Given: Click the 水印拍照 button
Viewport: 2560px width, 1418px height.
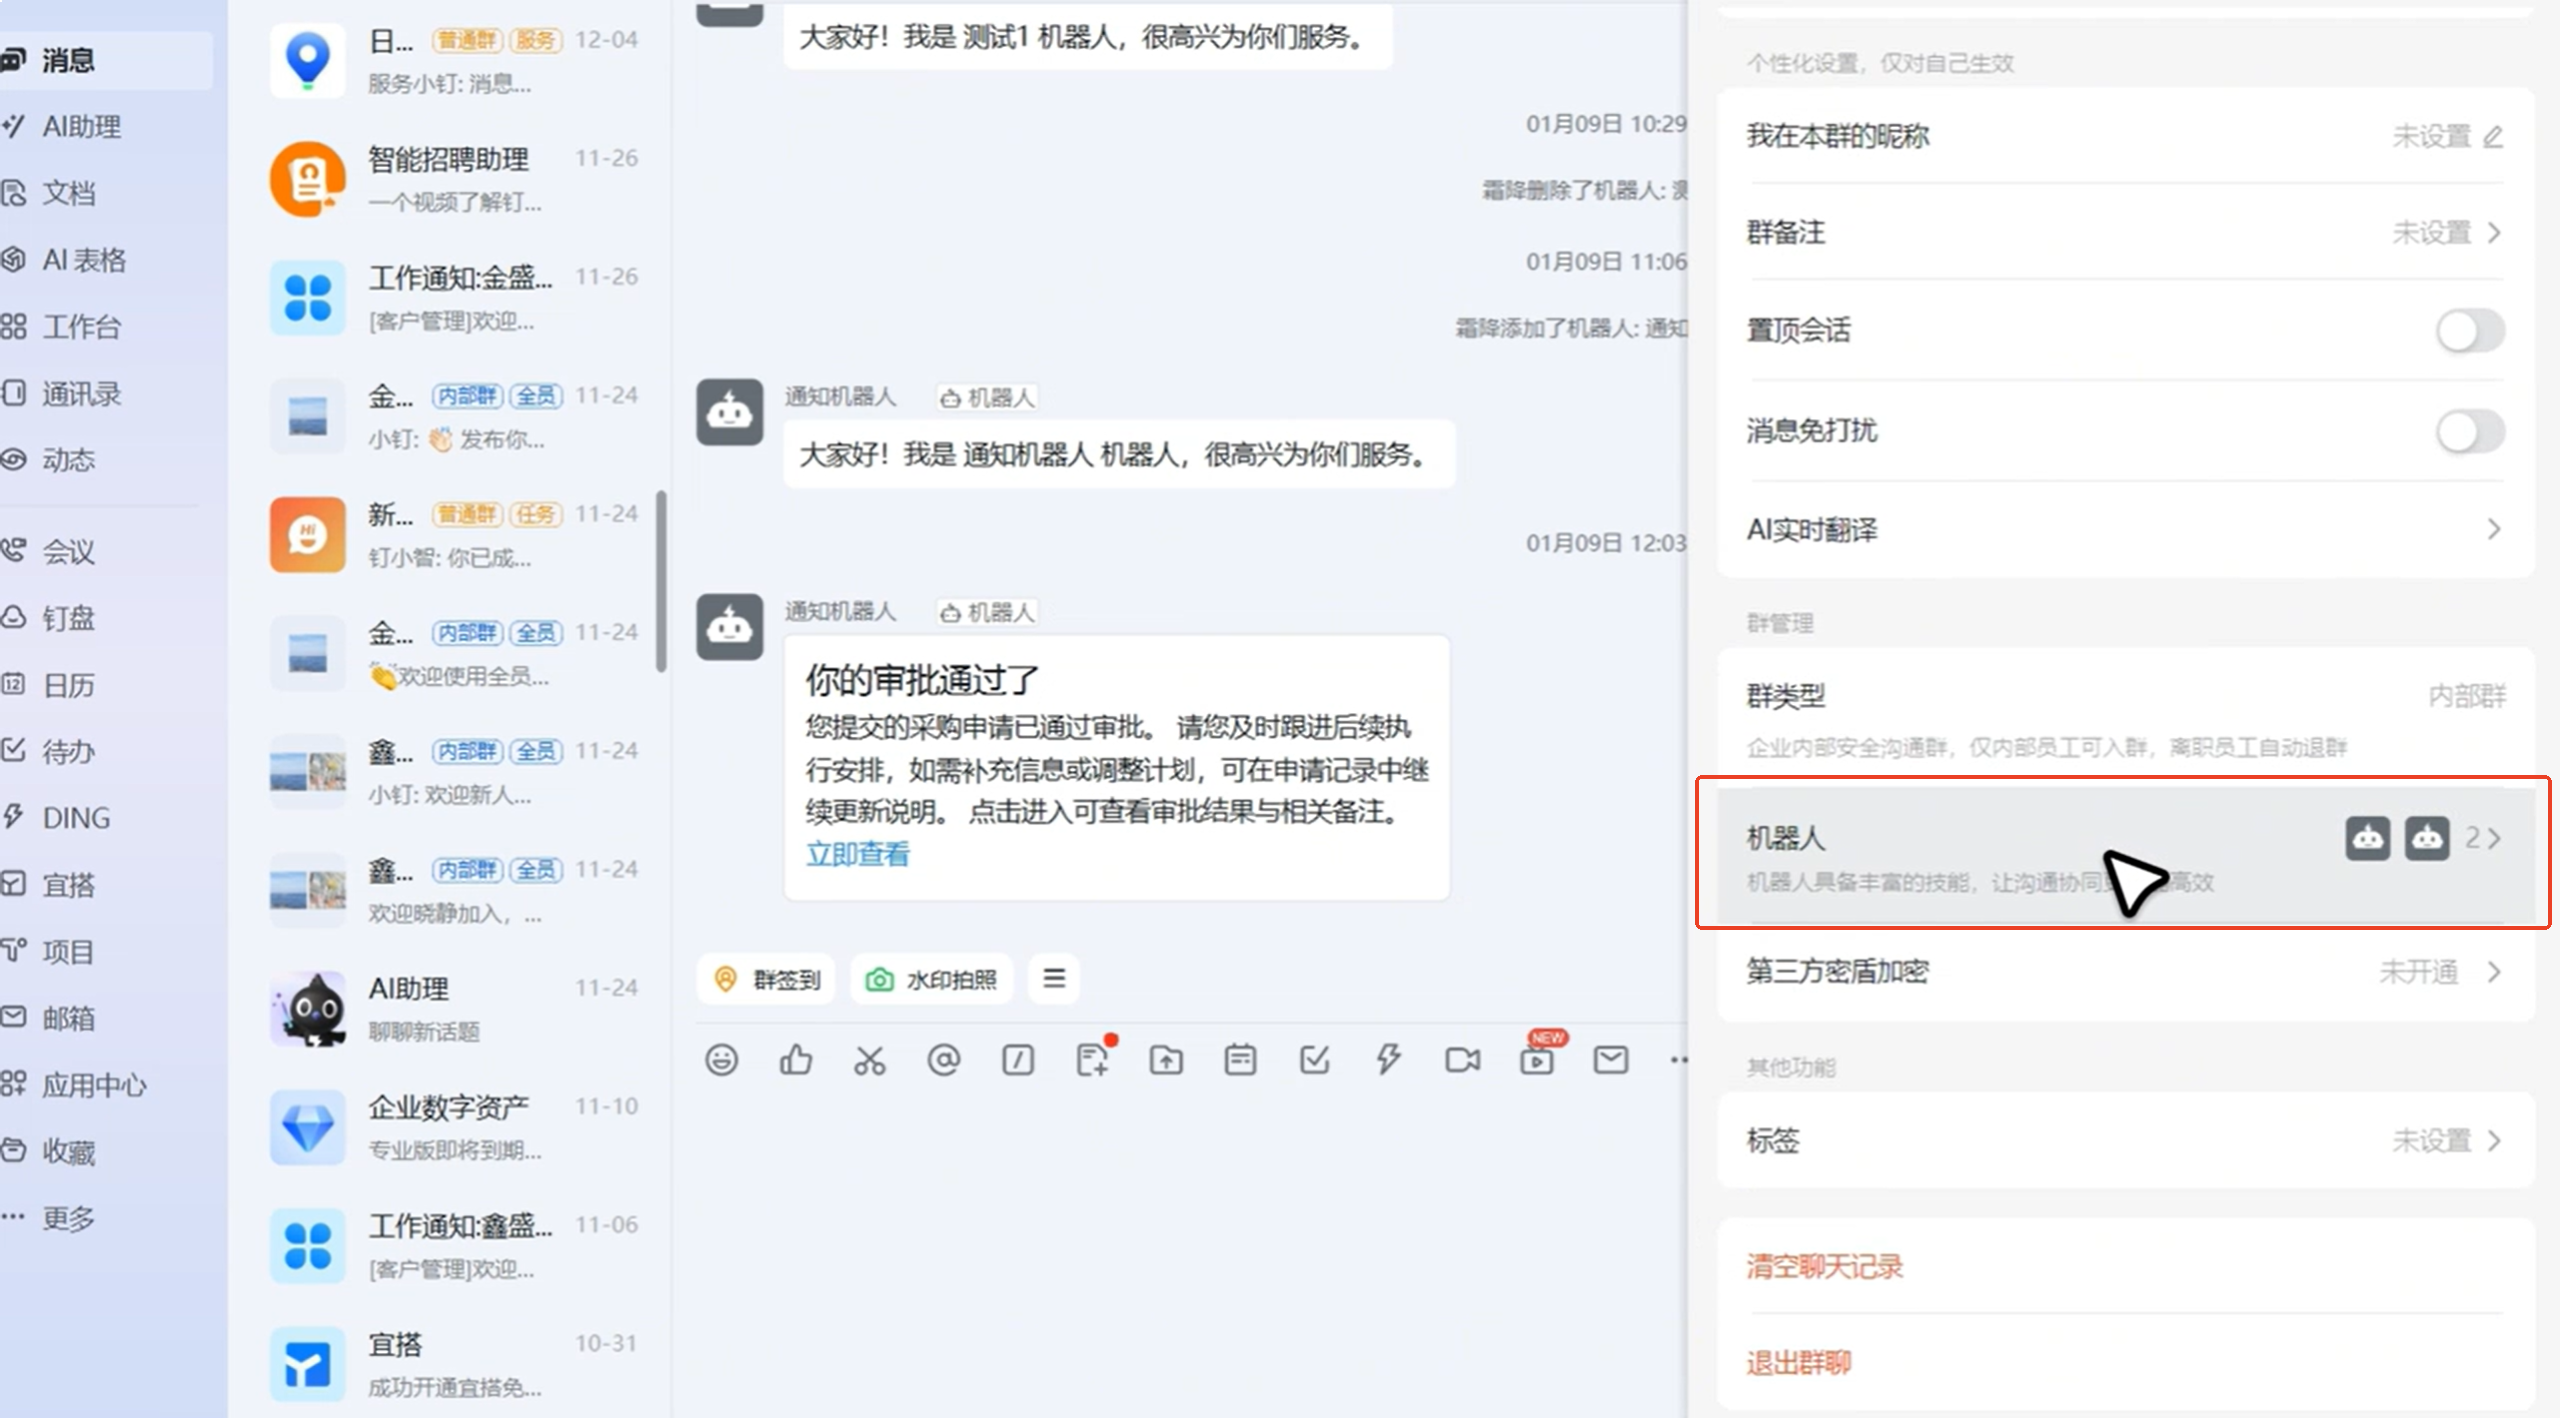Looking at the screenshot, I should (x=931, y=978).
